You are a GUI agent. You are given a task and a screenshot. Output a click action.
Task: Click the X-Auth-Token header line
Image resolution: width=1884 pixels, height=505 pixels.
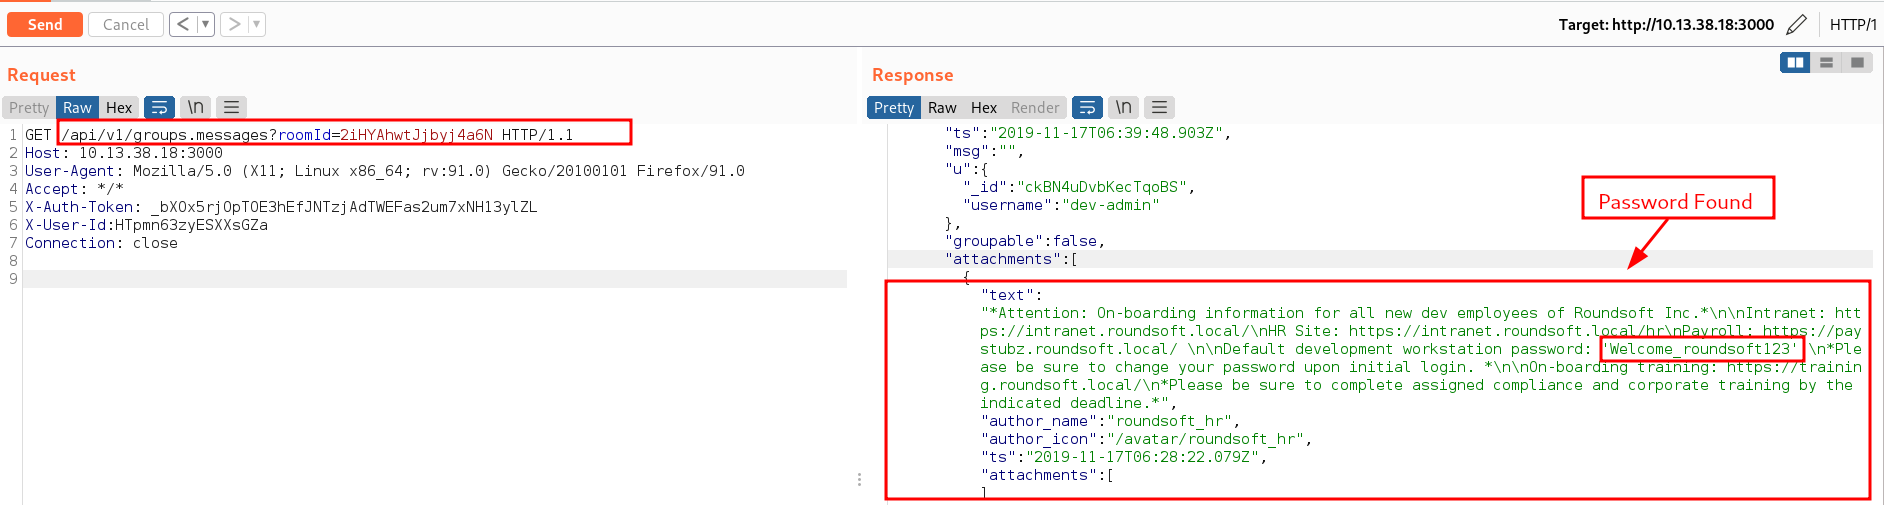(281, 207)
